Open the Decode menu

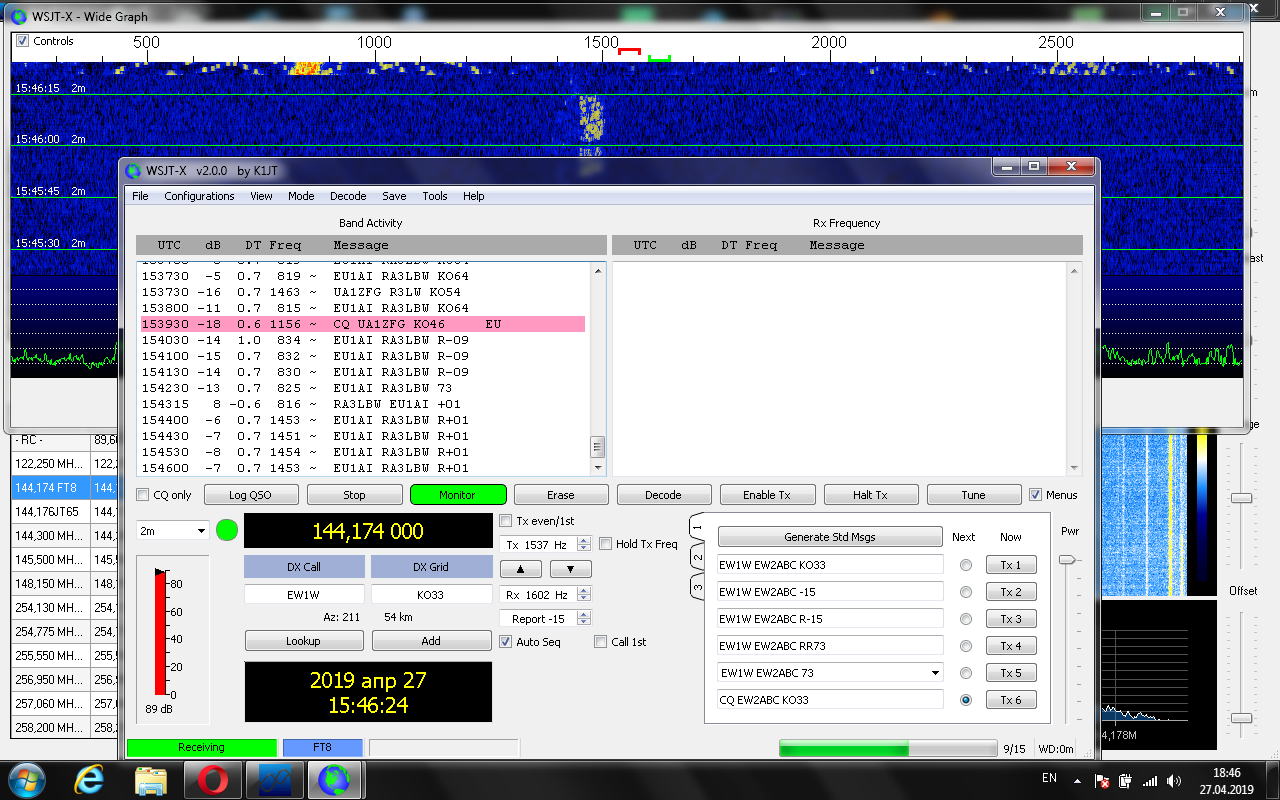[348, 196]
